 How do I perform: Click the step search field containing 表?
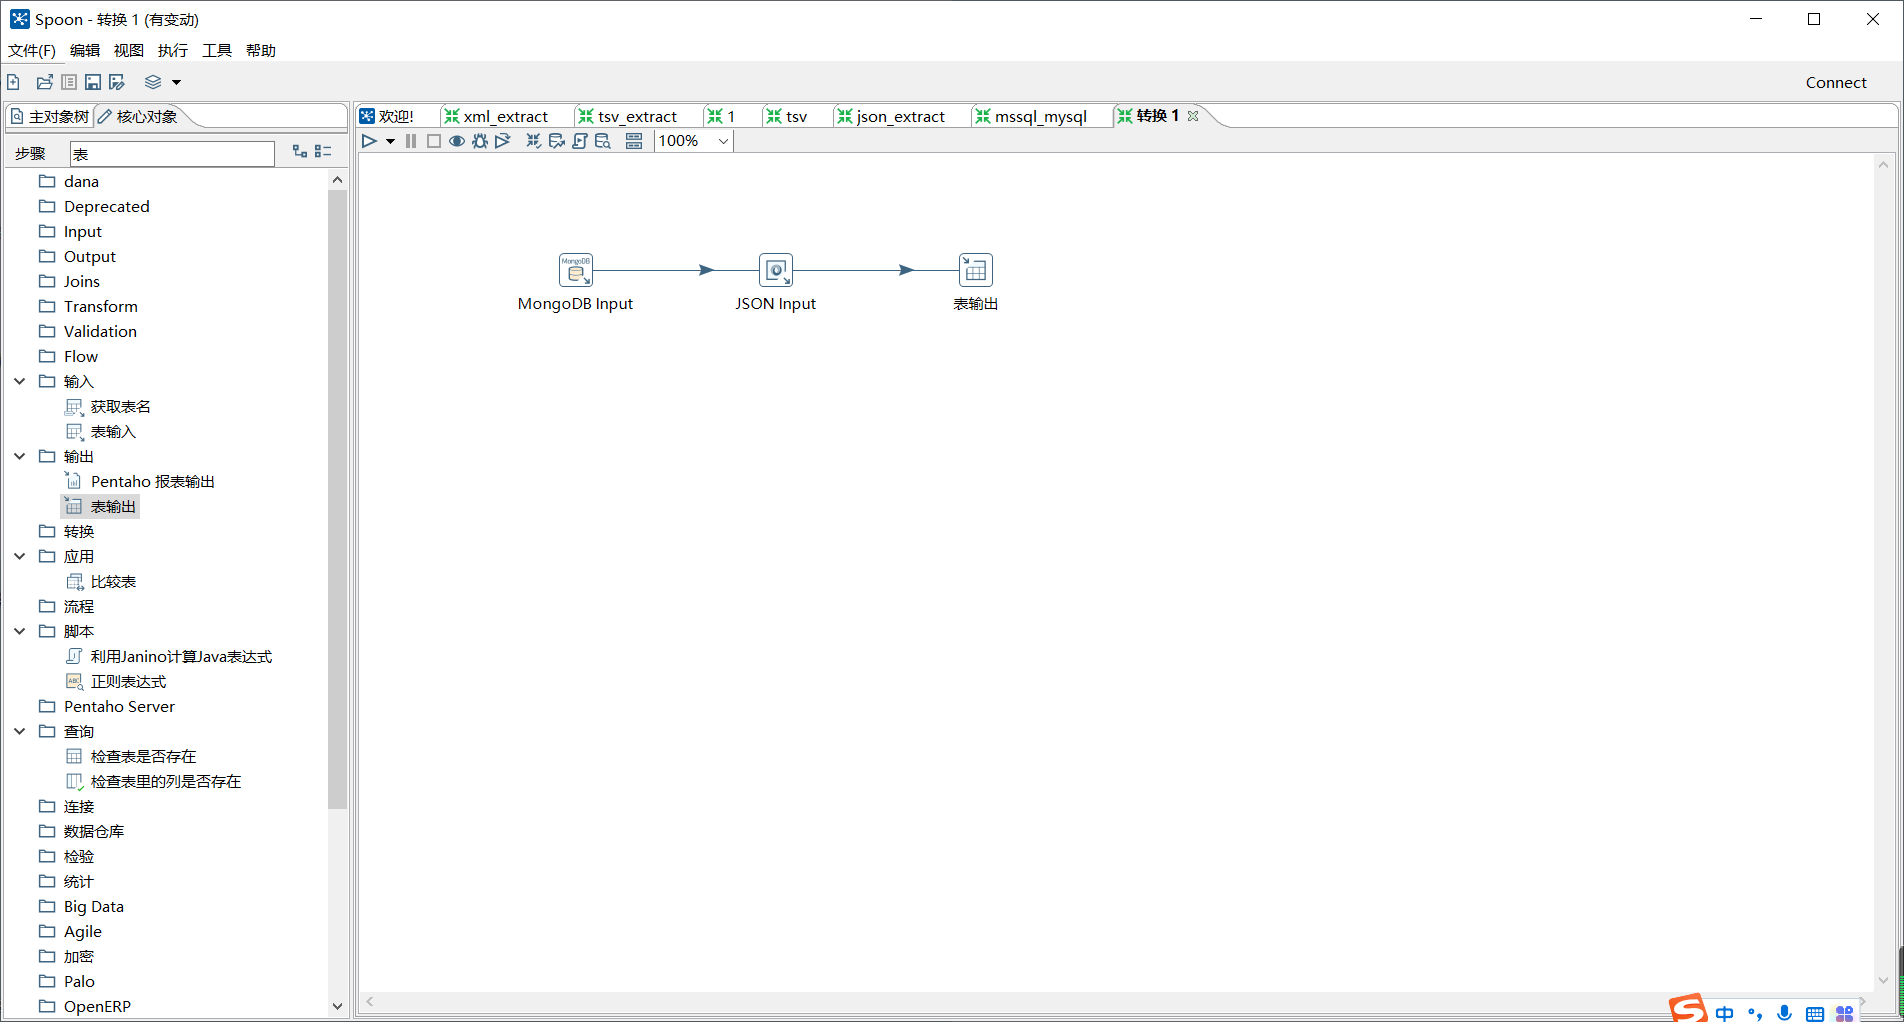172,154
